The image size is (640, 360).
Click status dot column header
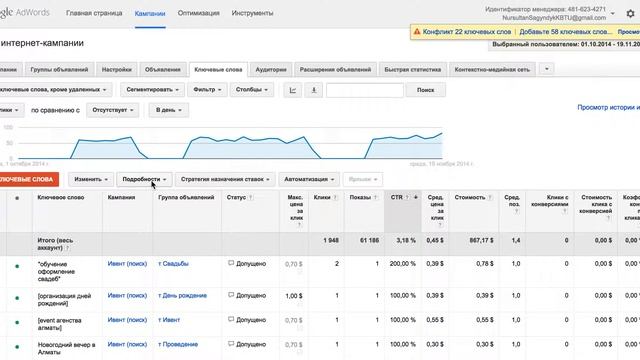click(17, 198)
